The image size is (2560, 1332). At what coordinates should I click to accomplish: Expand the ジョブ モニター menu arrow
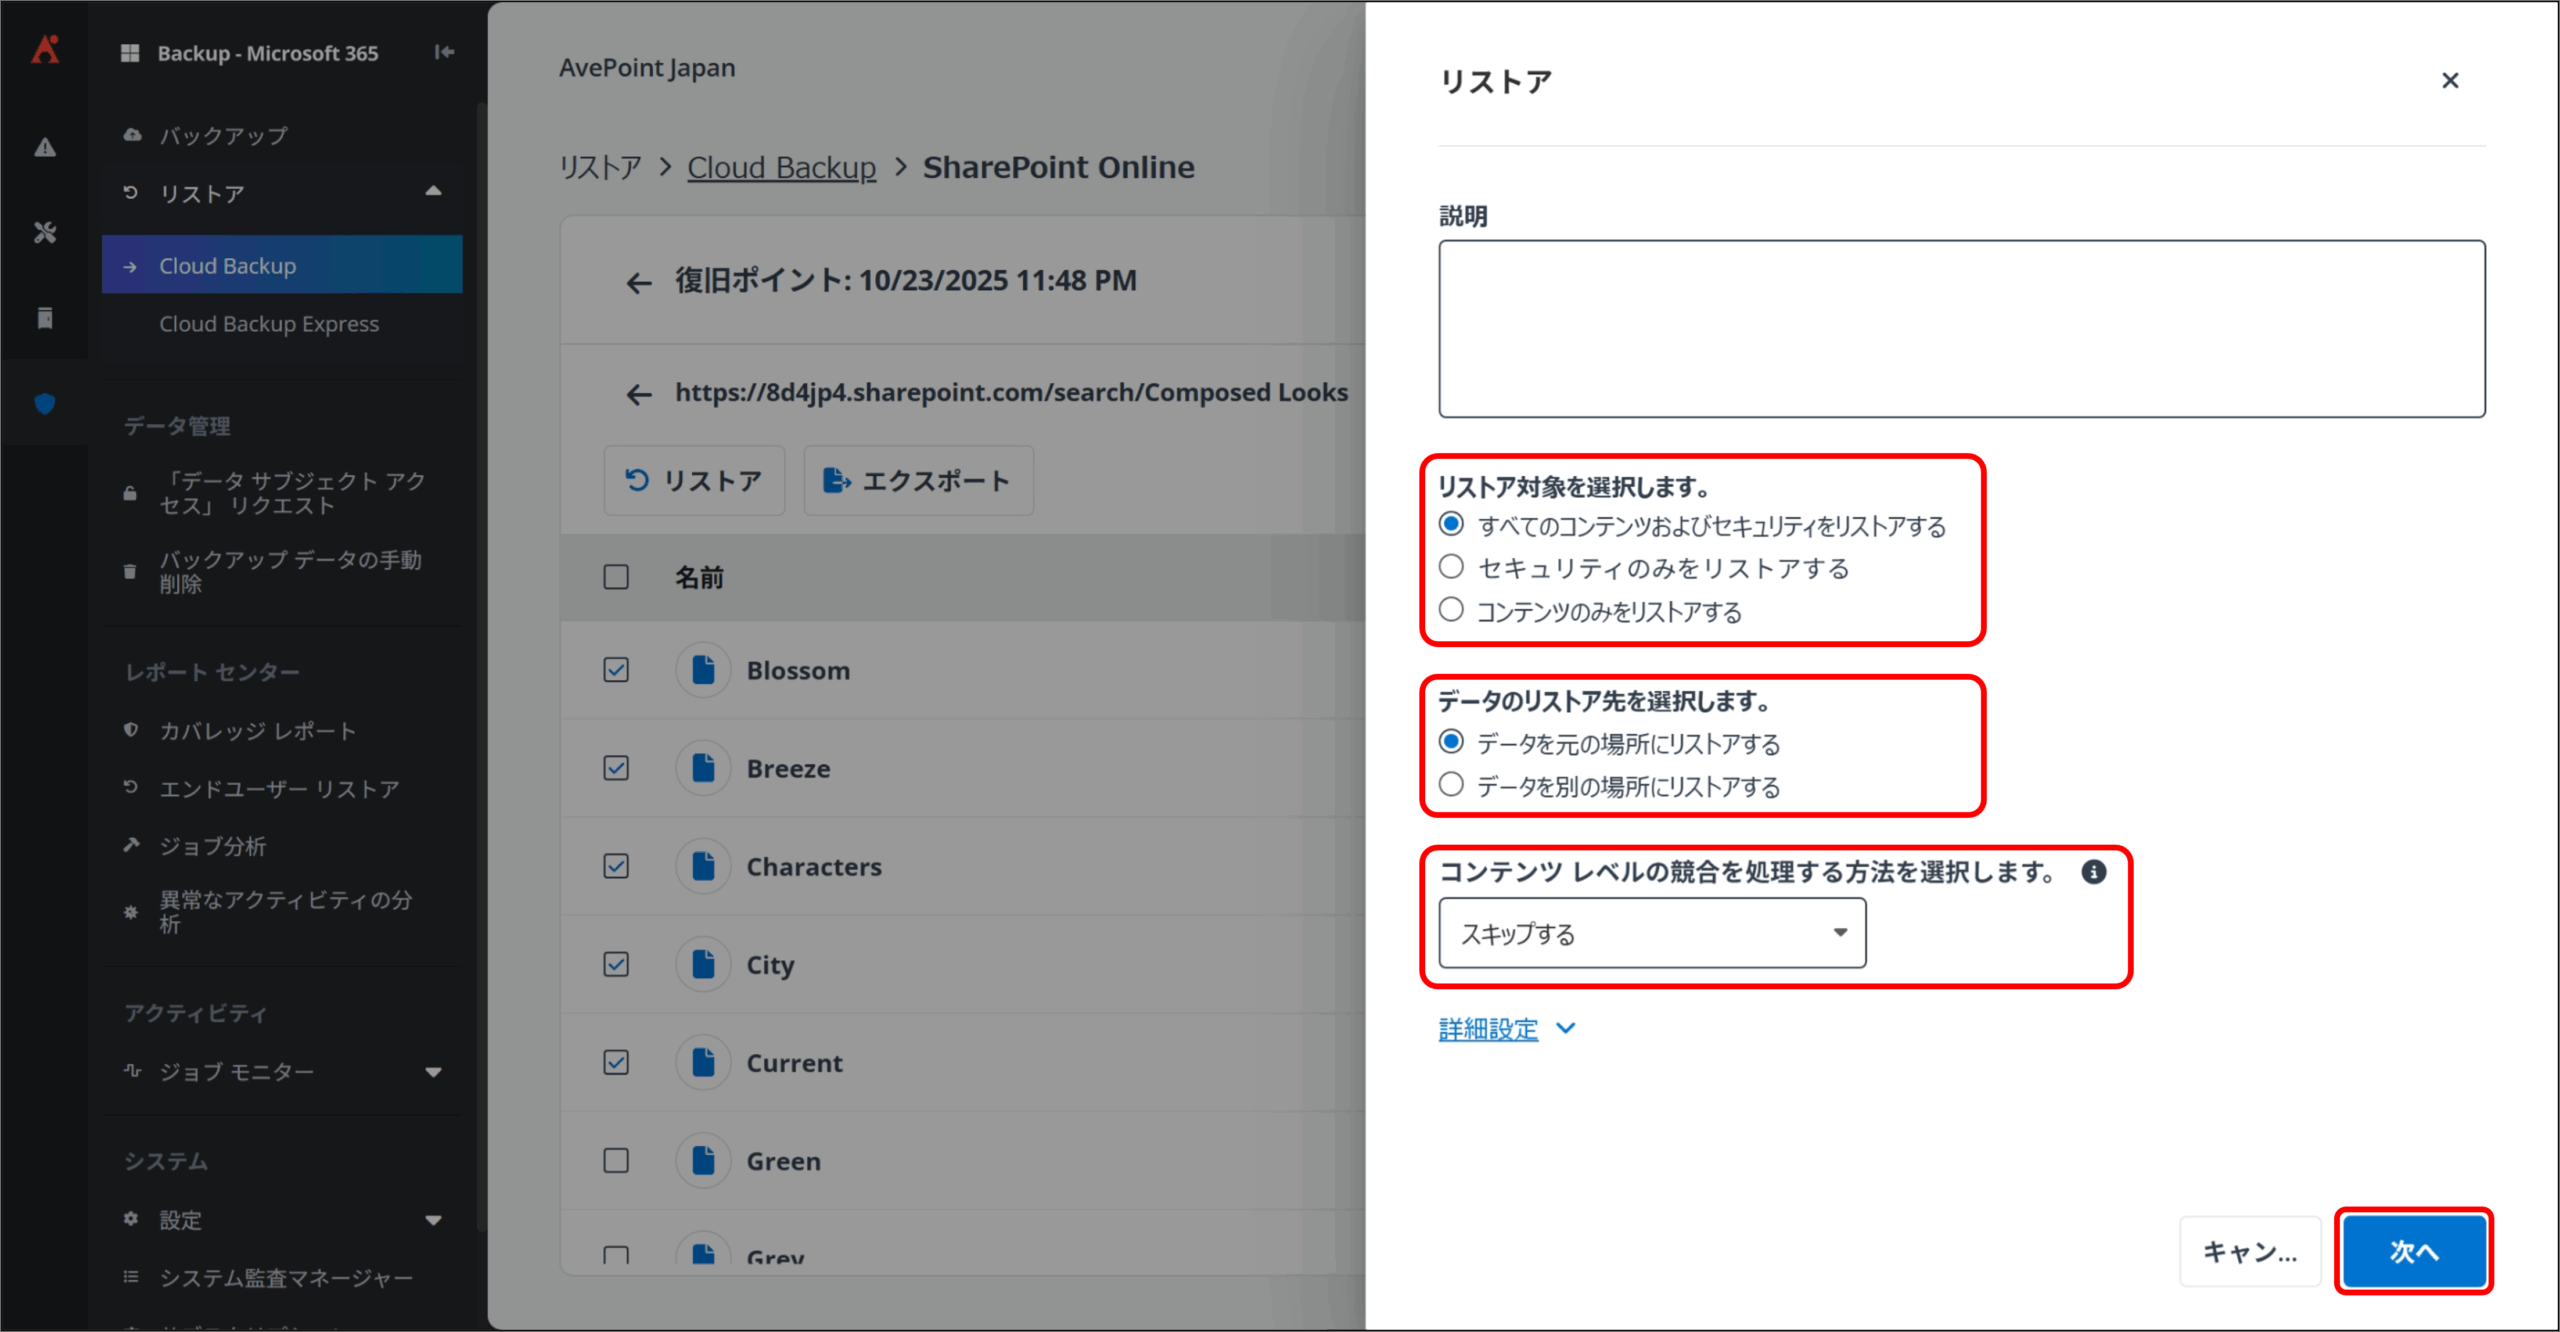click(433, 1072)
